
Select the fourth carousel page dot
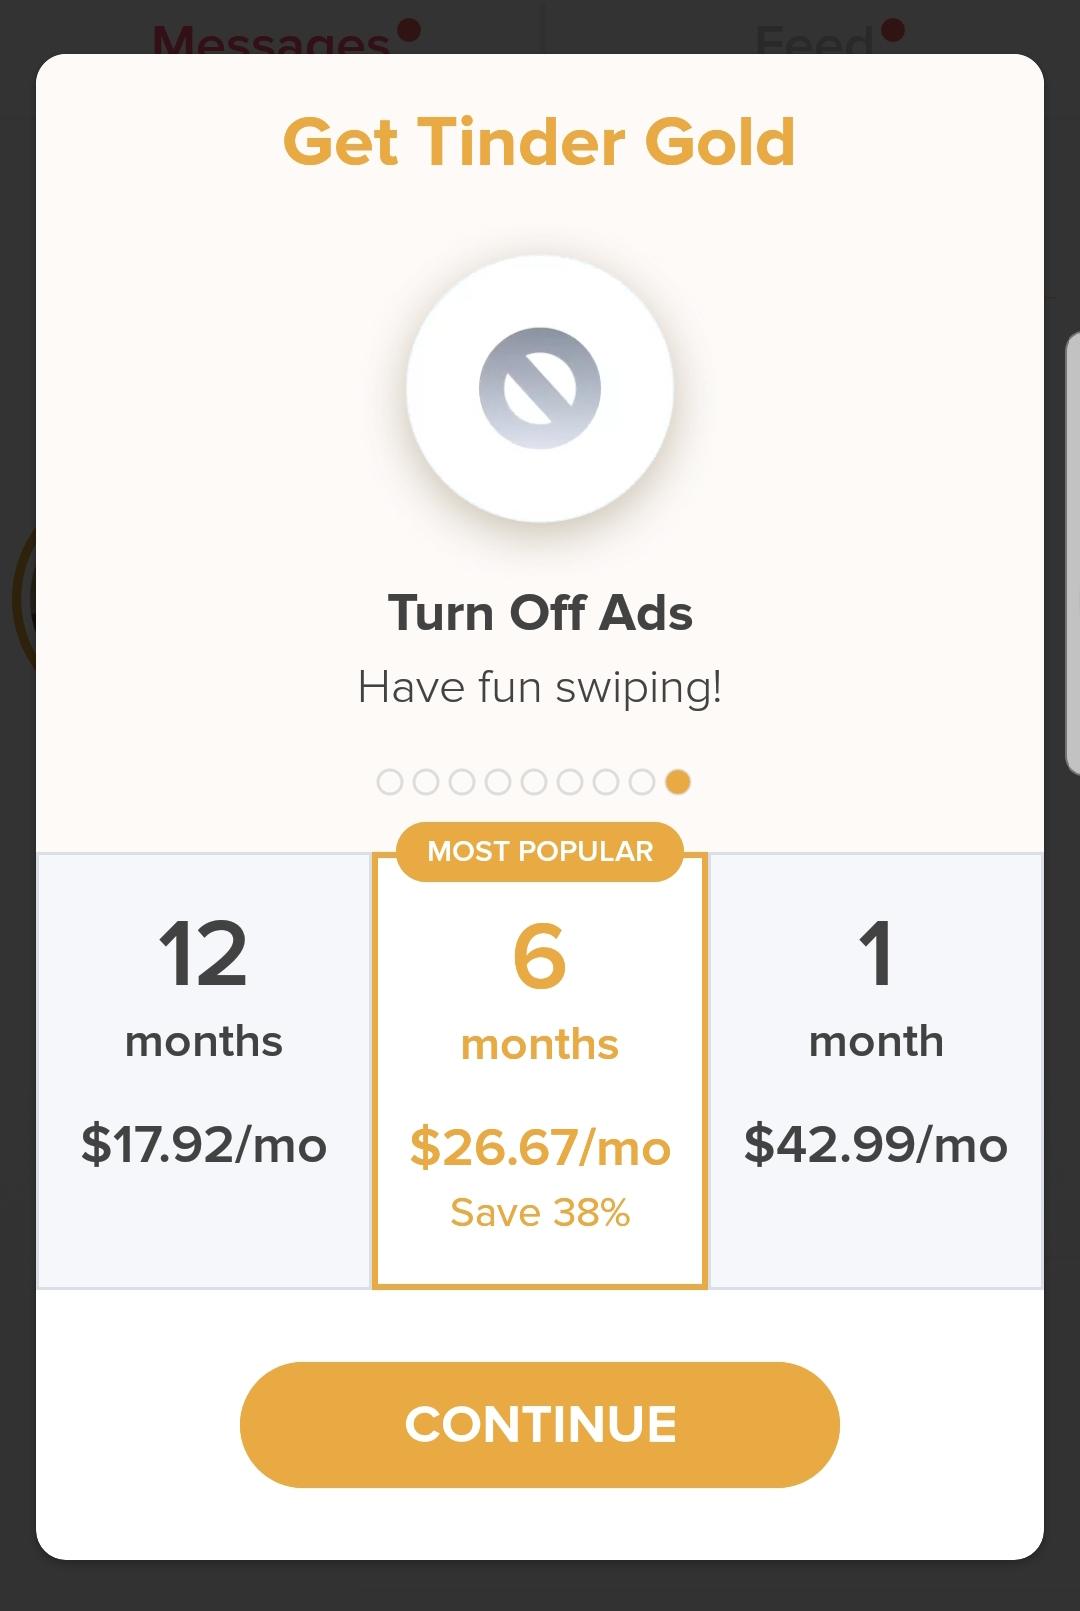pyautogui.click(x=498, y=782)
